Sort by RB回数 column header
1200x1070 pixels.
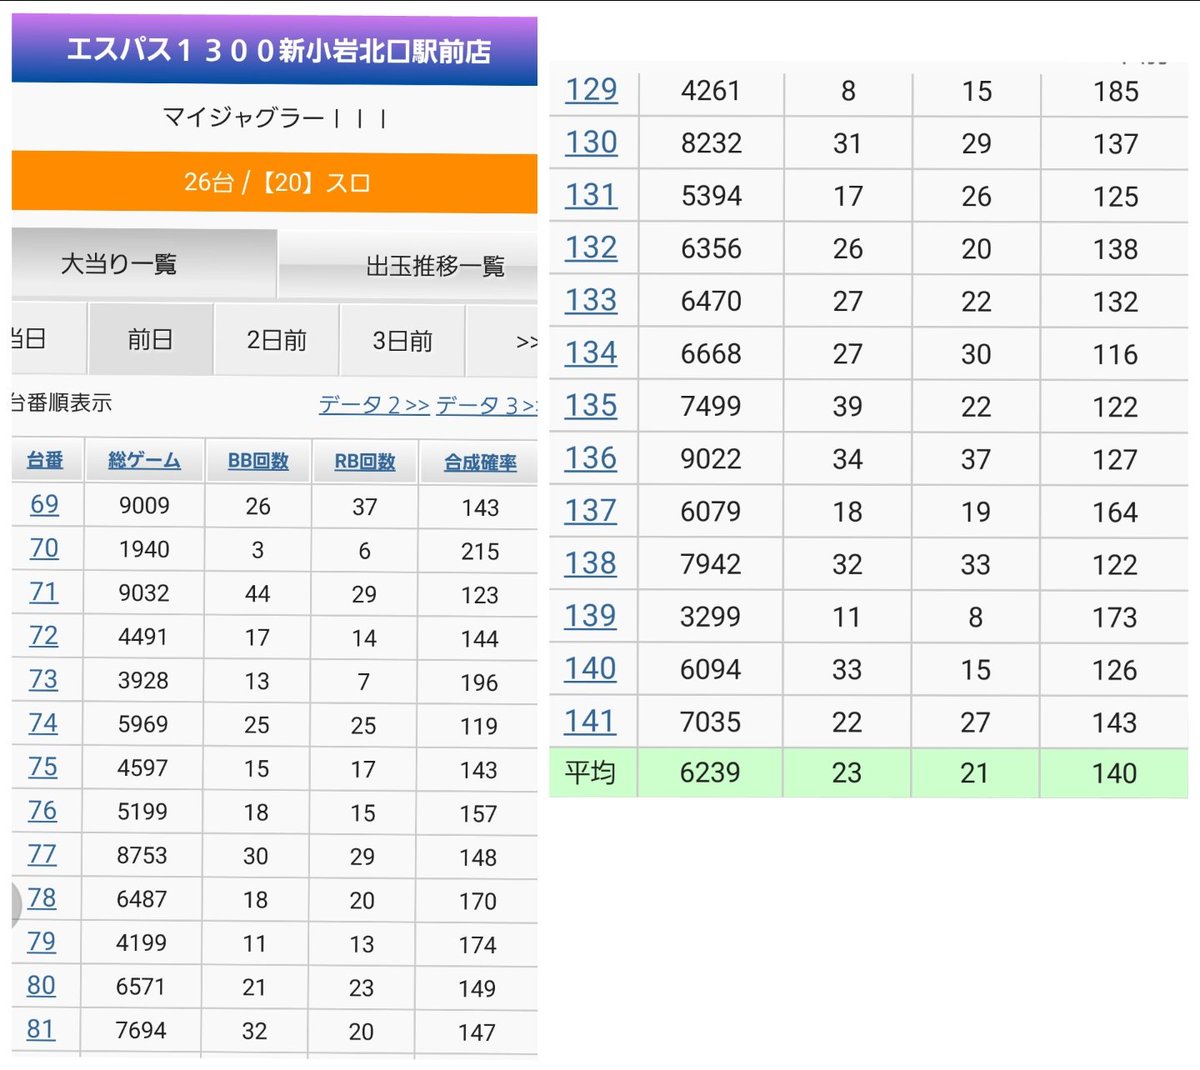(x=365, y=462)
